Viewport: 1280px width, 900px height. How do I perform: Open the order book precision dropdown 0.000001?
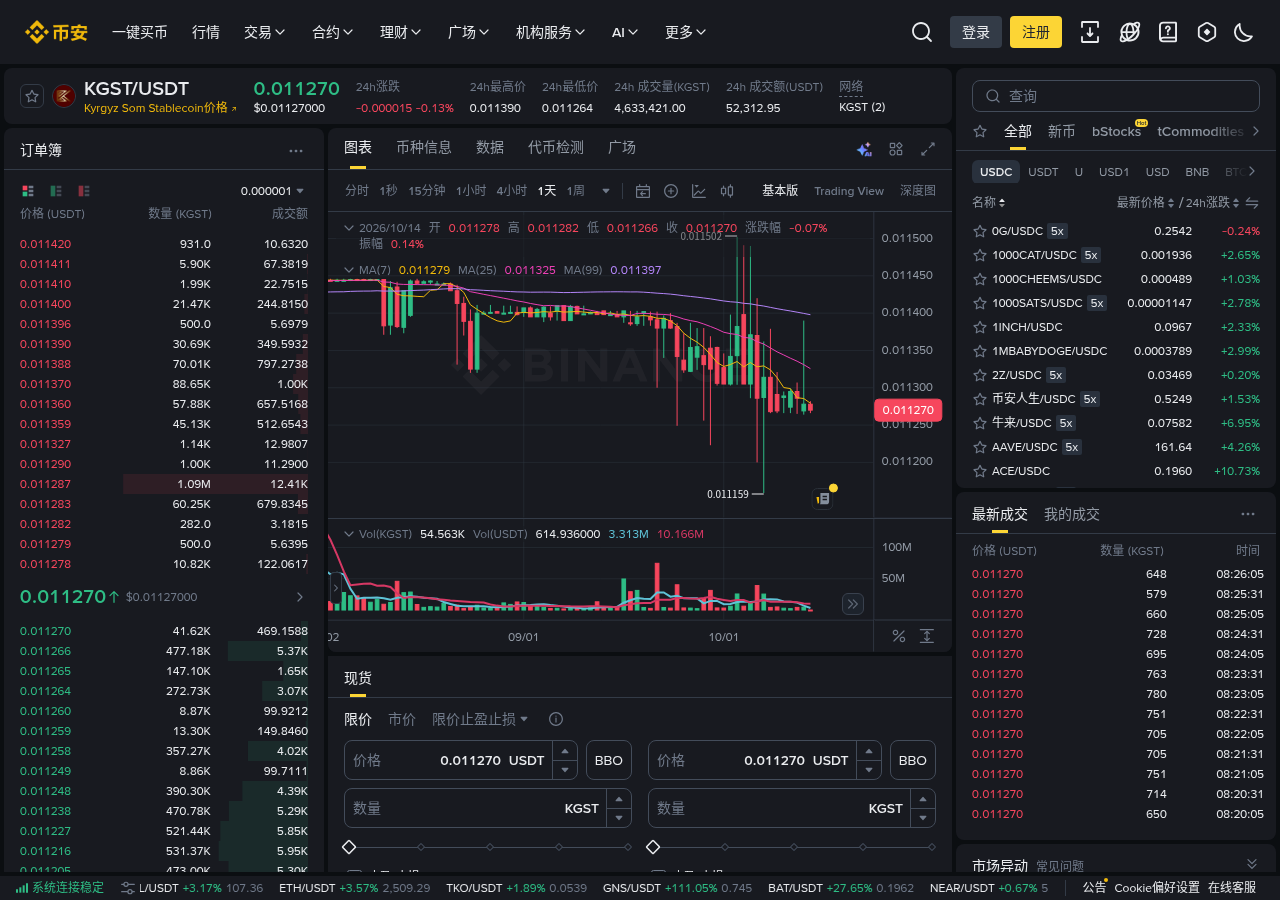pyautogui.click(x=272, y=191)
